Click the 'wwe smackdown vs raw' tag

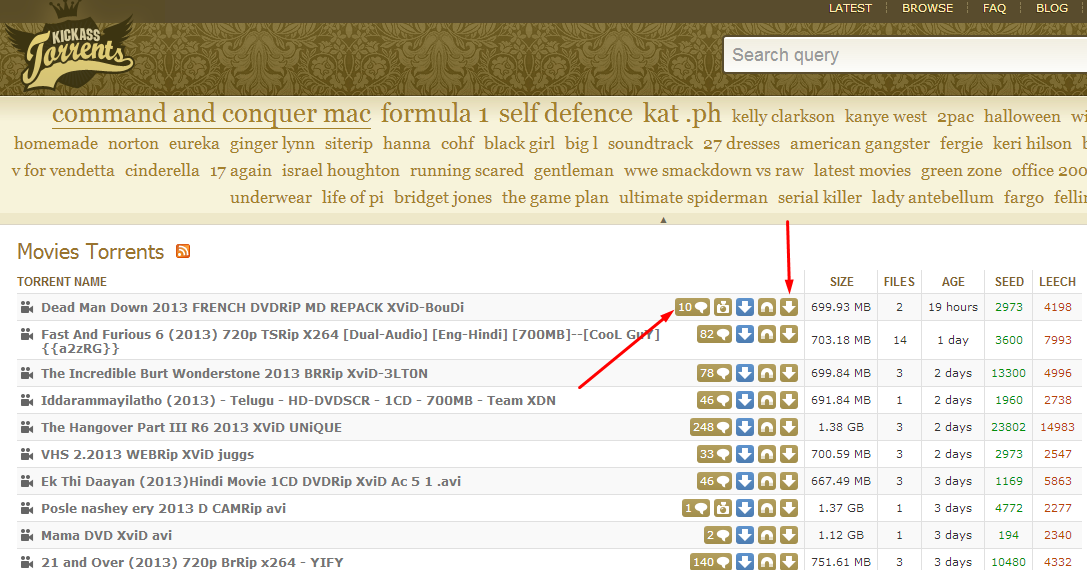[713, 171]
